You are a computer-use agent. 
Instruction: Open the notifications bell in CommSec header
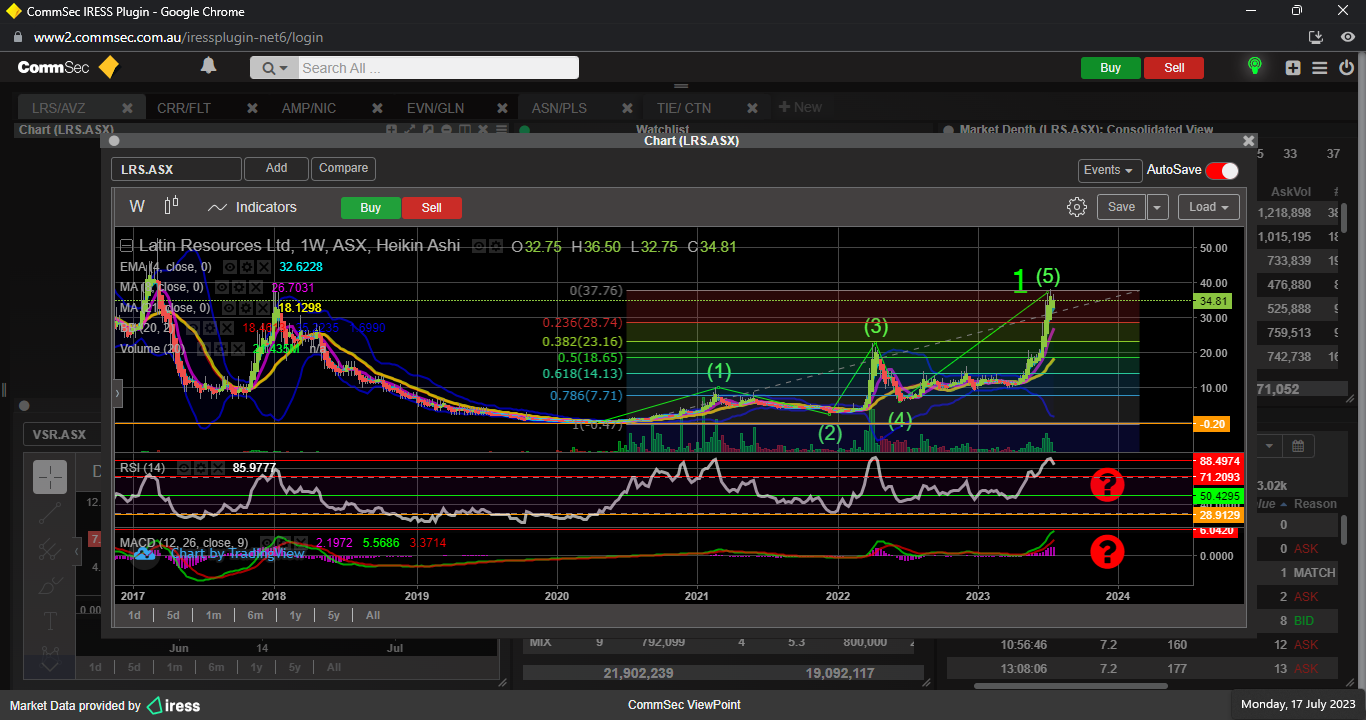[208, 66]
